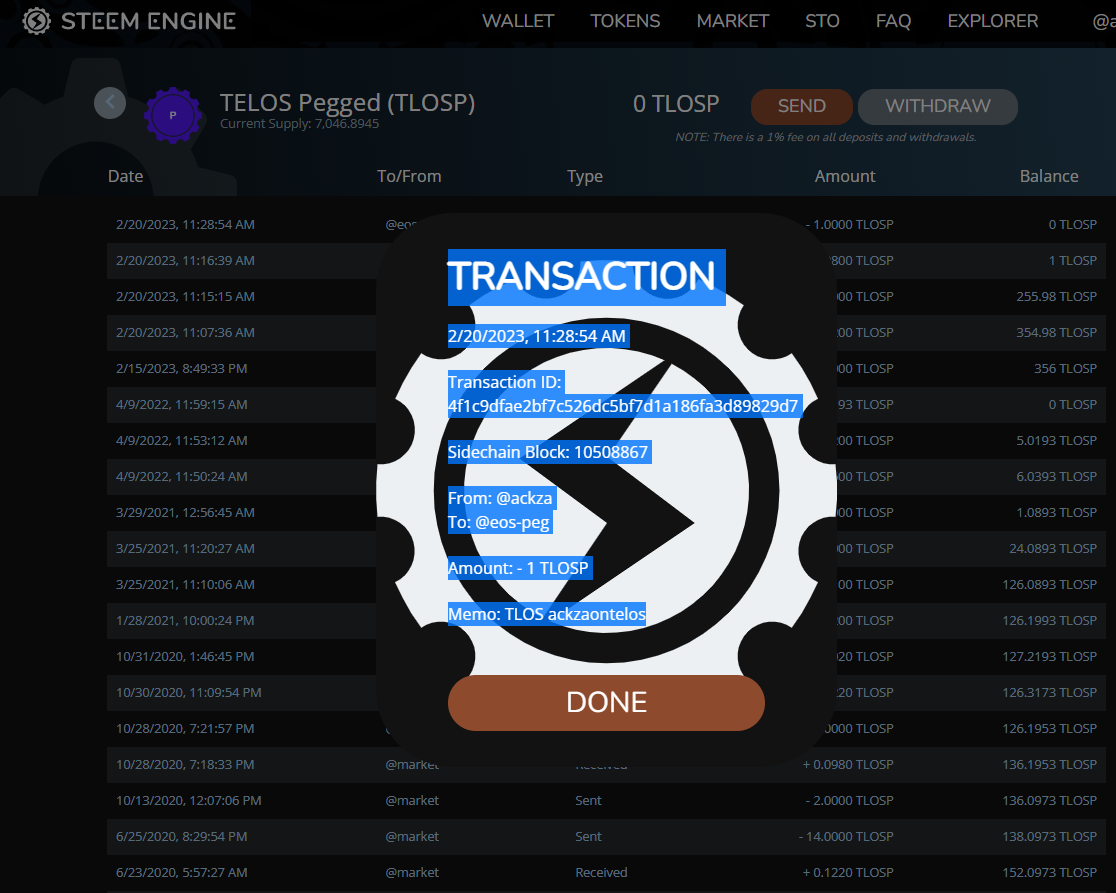The image size is (1116, 893).
Task: Click the - 2.0000 TLOSP amount
Action: tap(850, 800)
